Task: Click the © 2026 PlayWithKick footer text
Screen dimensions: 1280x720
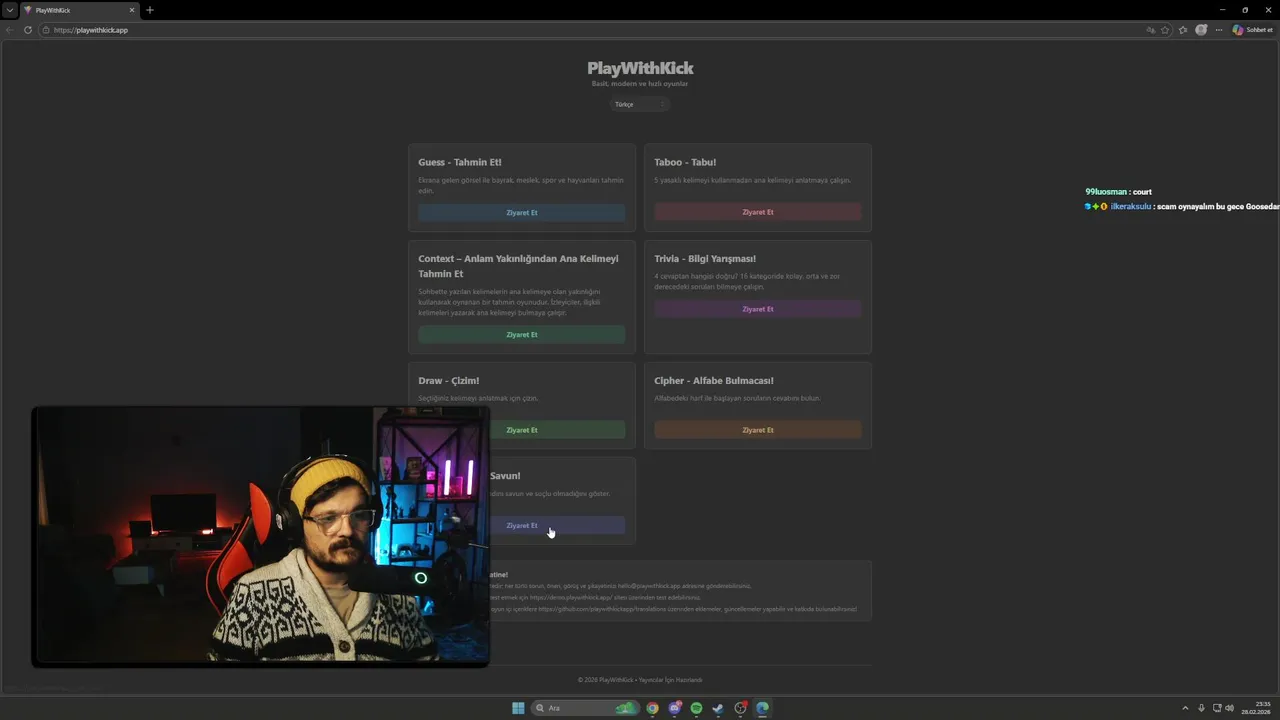Action: point(640,680)
